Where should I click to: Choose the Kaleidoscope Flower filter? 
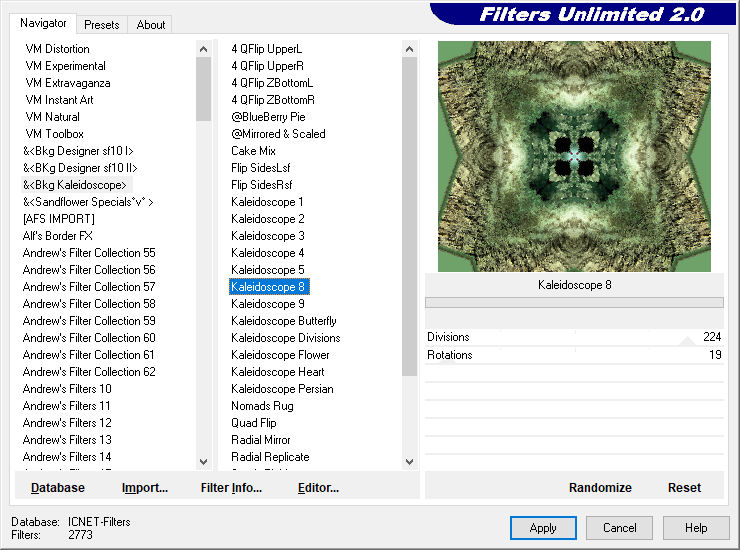coord(280,355)
